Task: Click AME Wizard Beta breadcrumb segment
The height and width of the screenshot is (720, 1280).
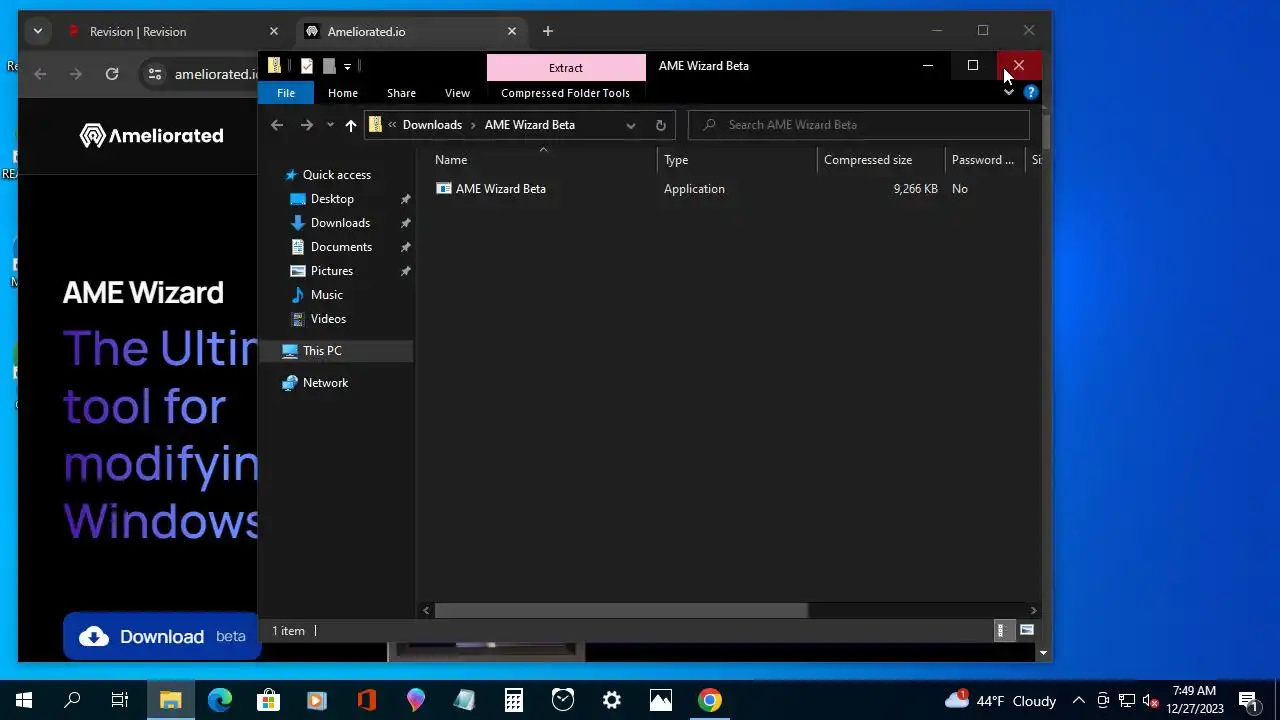Action: (530, 125)
